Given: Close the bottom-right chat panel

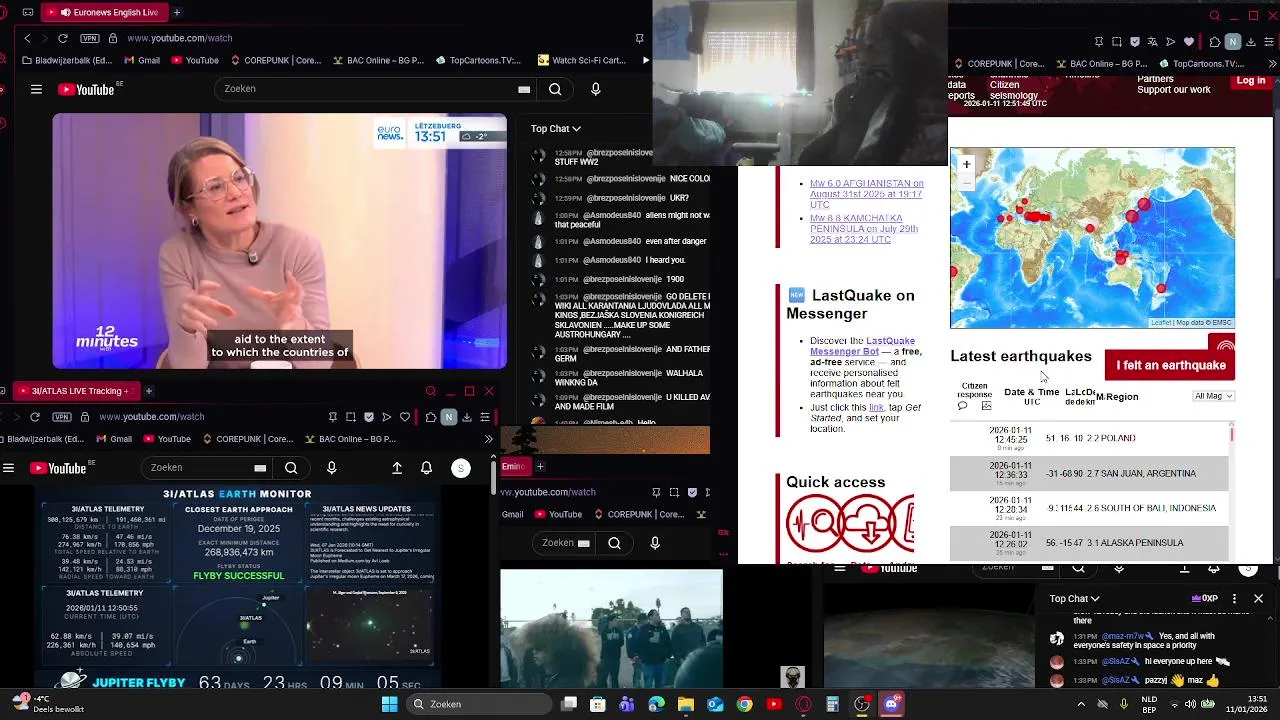Looking at the screenshot, I should click(1258, 599).
